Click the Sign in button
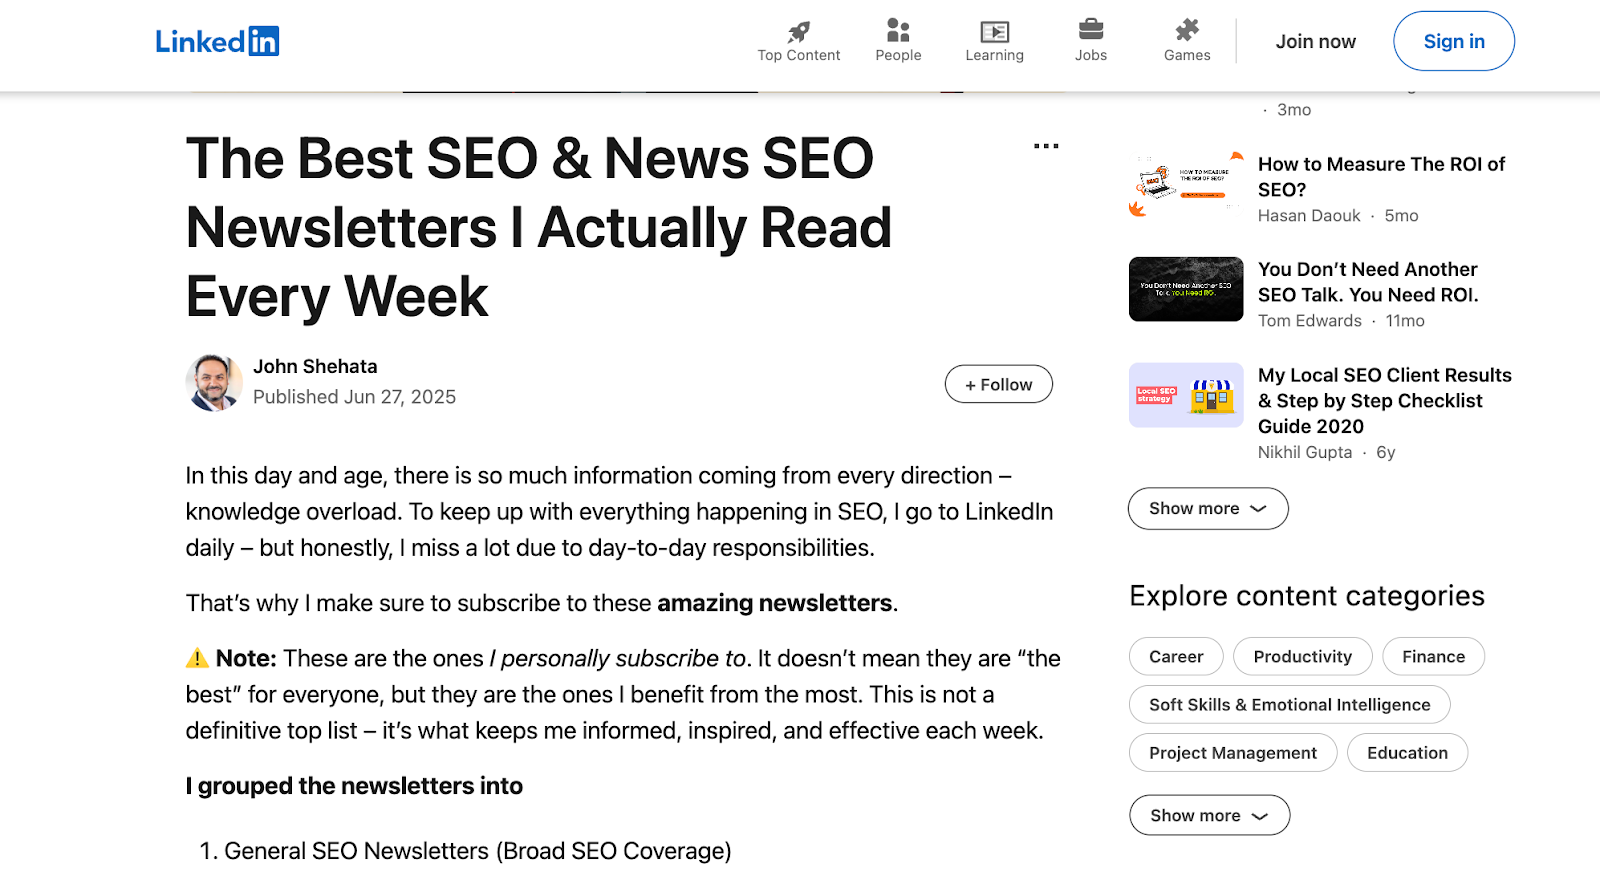The width and height of the screenshot is (1600, 884). [1453, 41]
